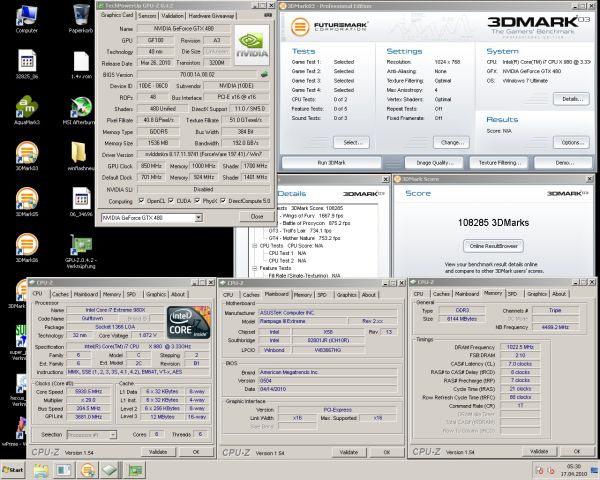Screen dimensions: 600x480
Task: Click the GPU-Z BIOS Version field
Action: coord(197,74)
